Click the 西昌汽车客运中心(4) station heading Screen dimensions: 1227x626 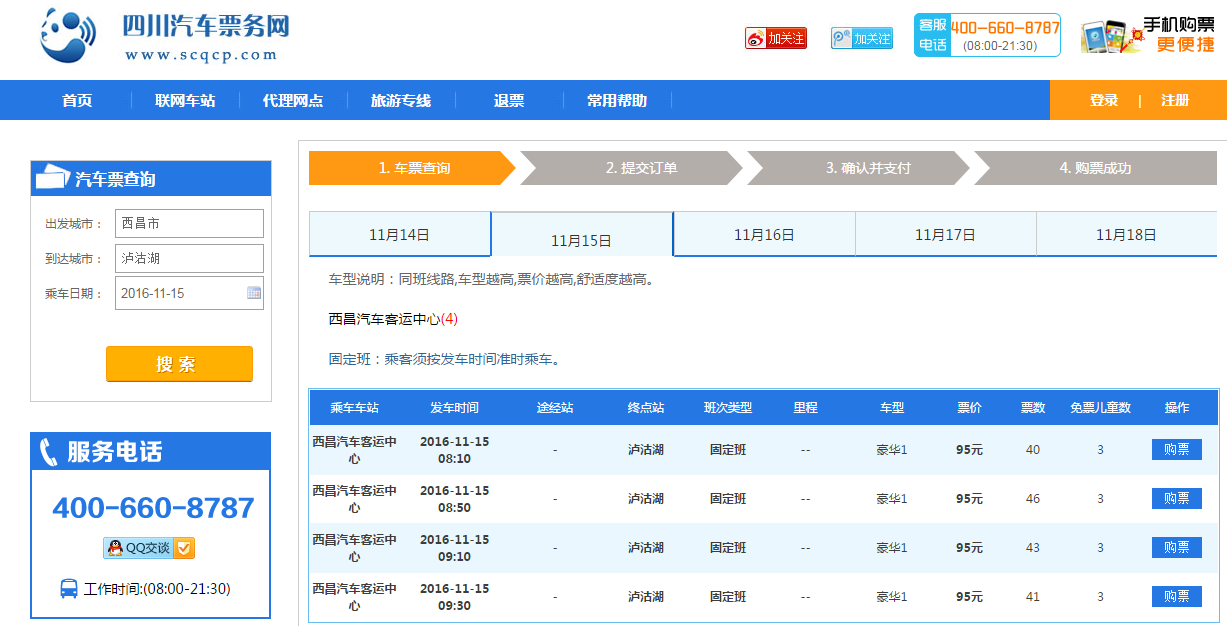click(x=393, y=319)
